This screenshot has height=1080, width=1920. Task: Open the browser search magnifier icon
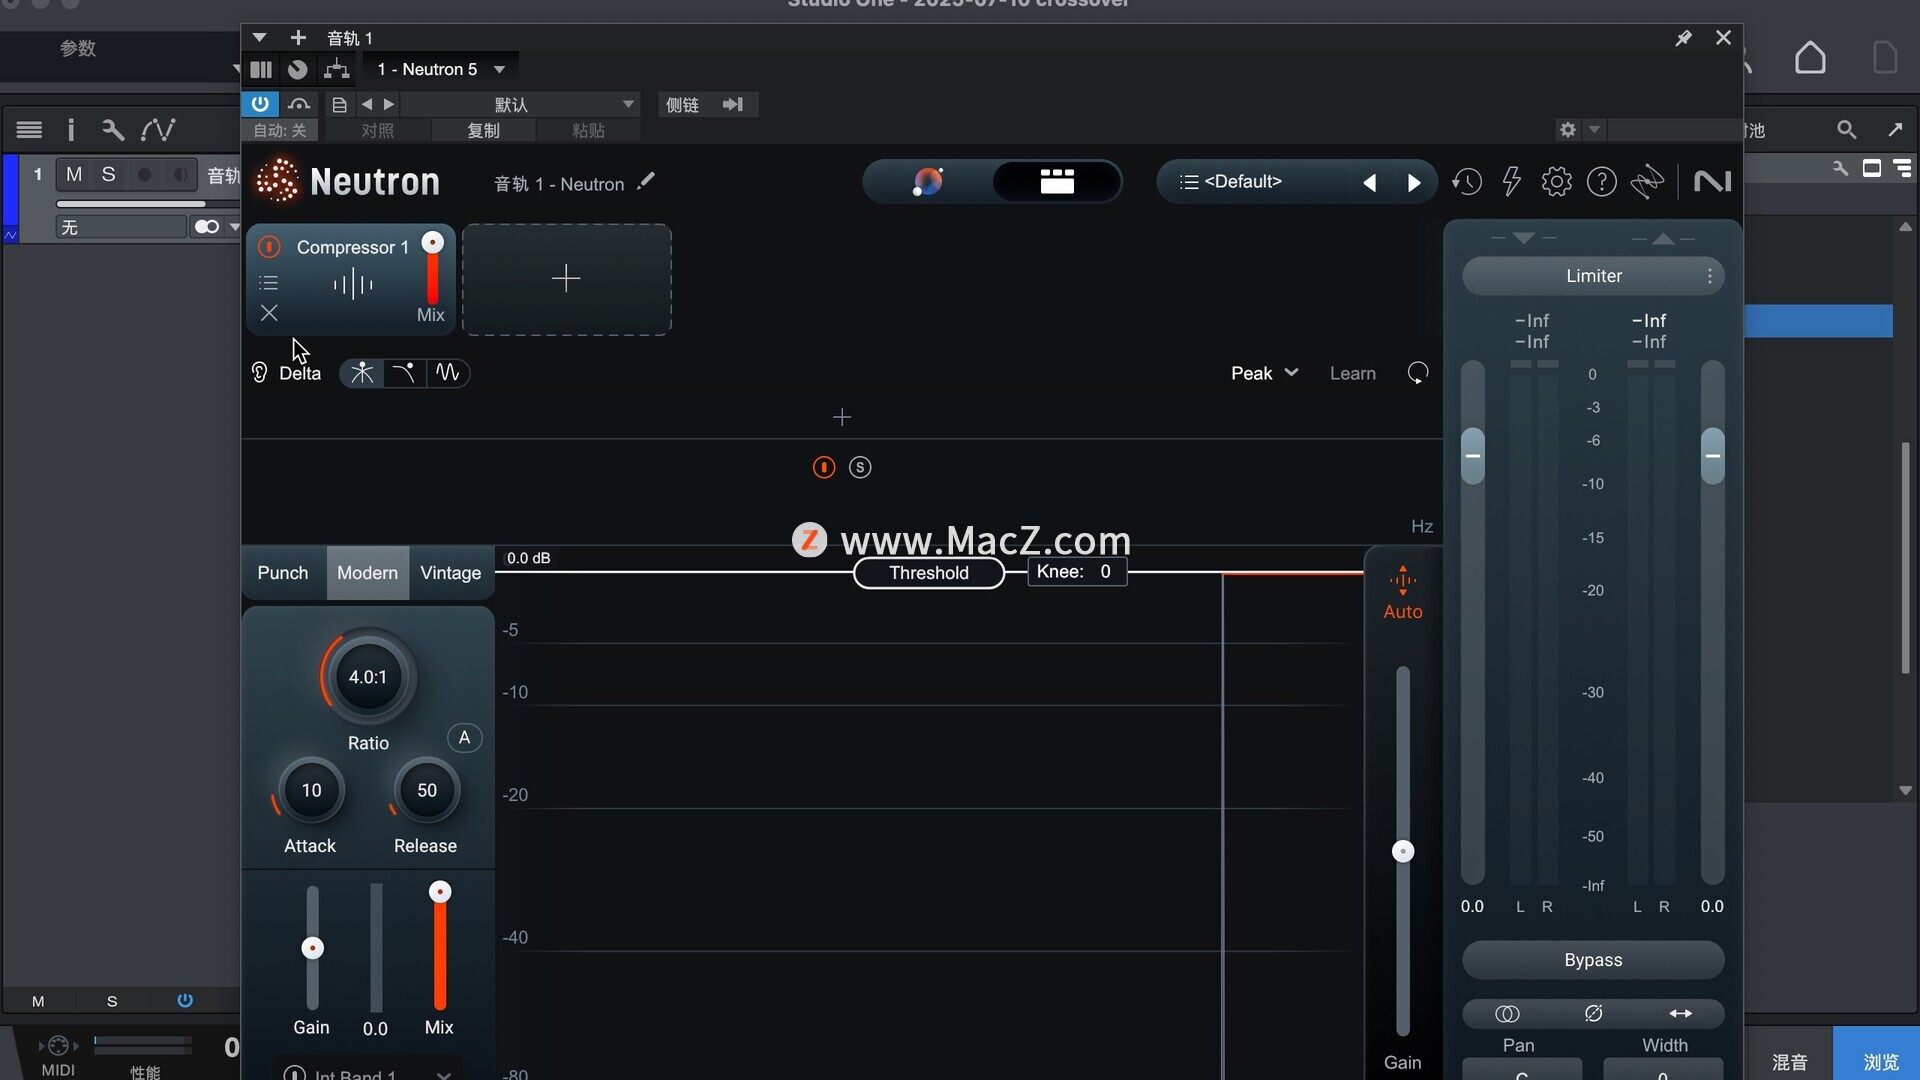tap(1847, 129)
